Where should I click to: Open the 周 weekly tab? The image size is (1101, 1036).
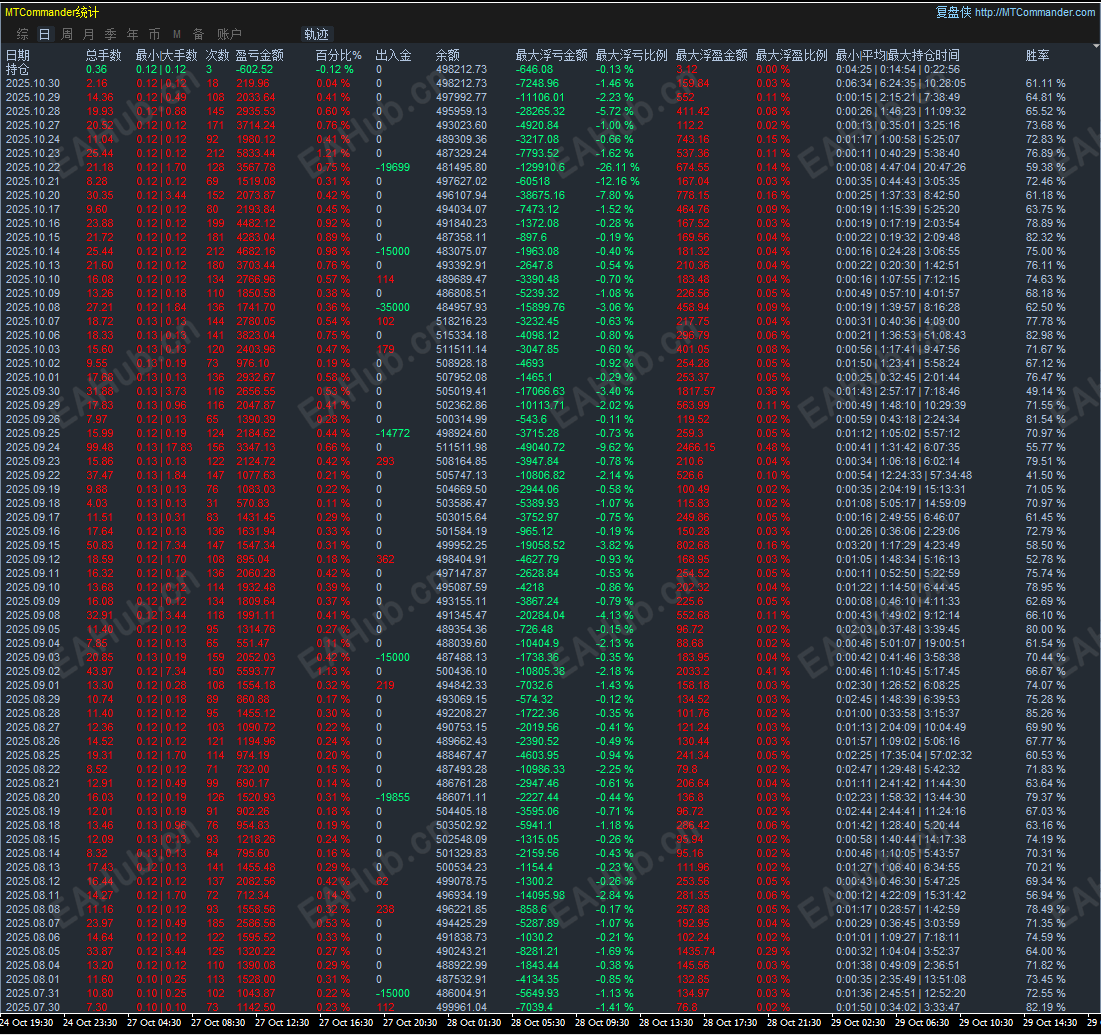[67, 34]
